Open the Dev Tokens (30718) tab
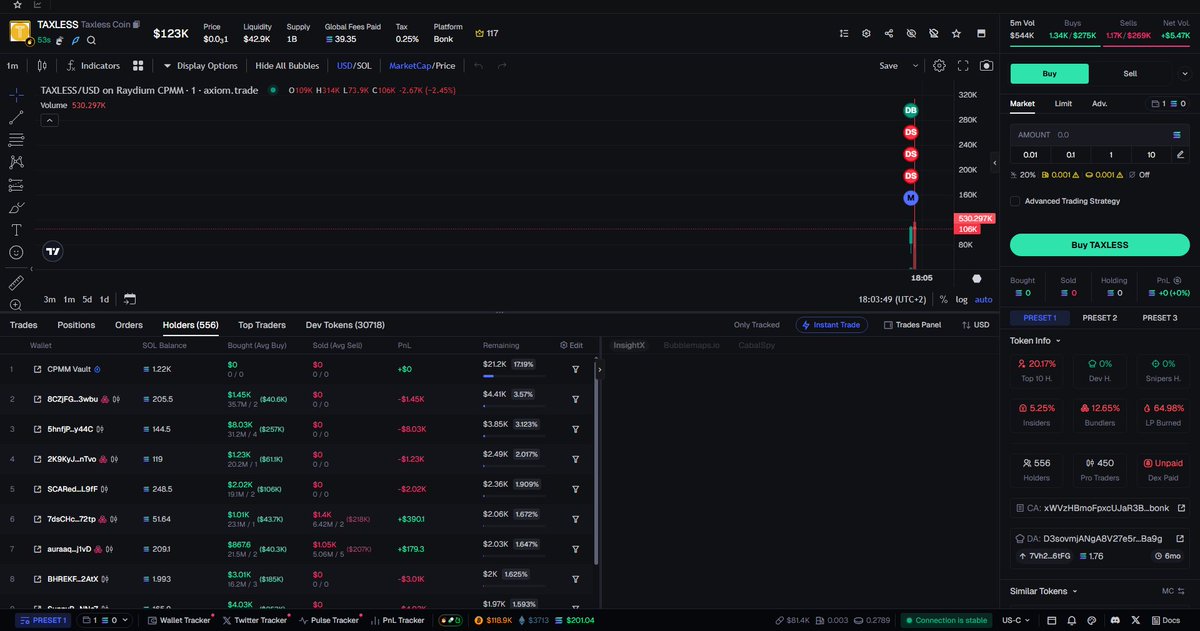This screenshot has width=1200, height=631. pos(345,325)
